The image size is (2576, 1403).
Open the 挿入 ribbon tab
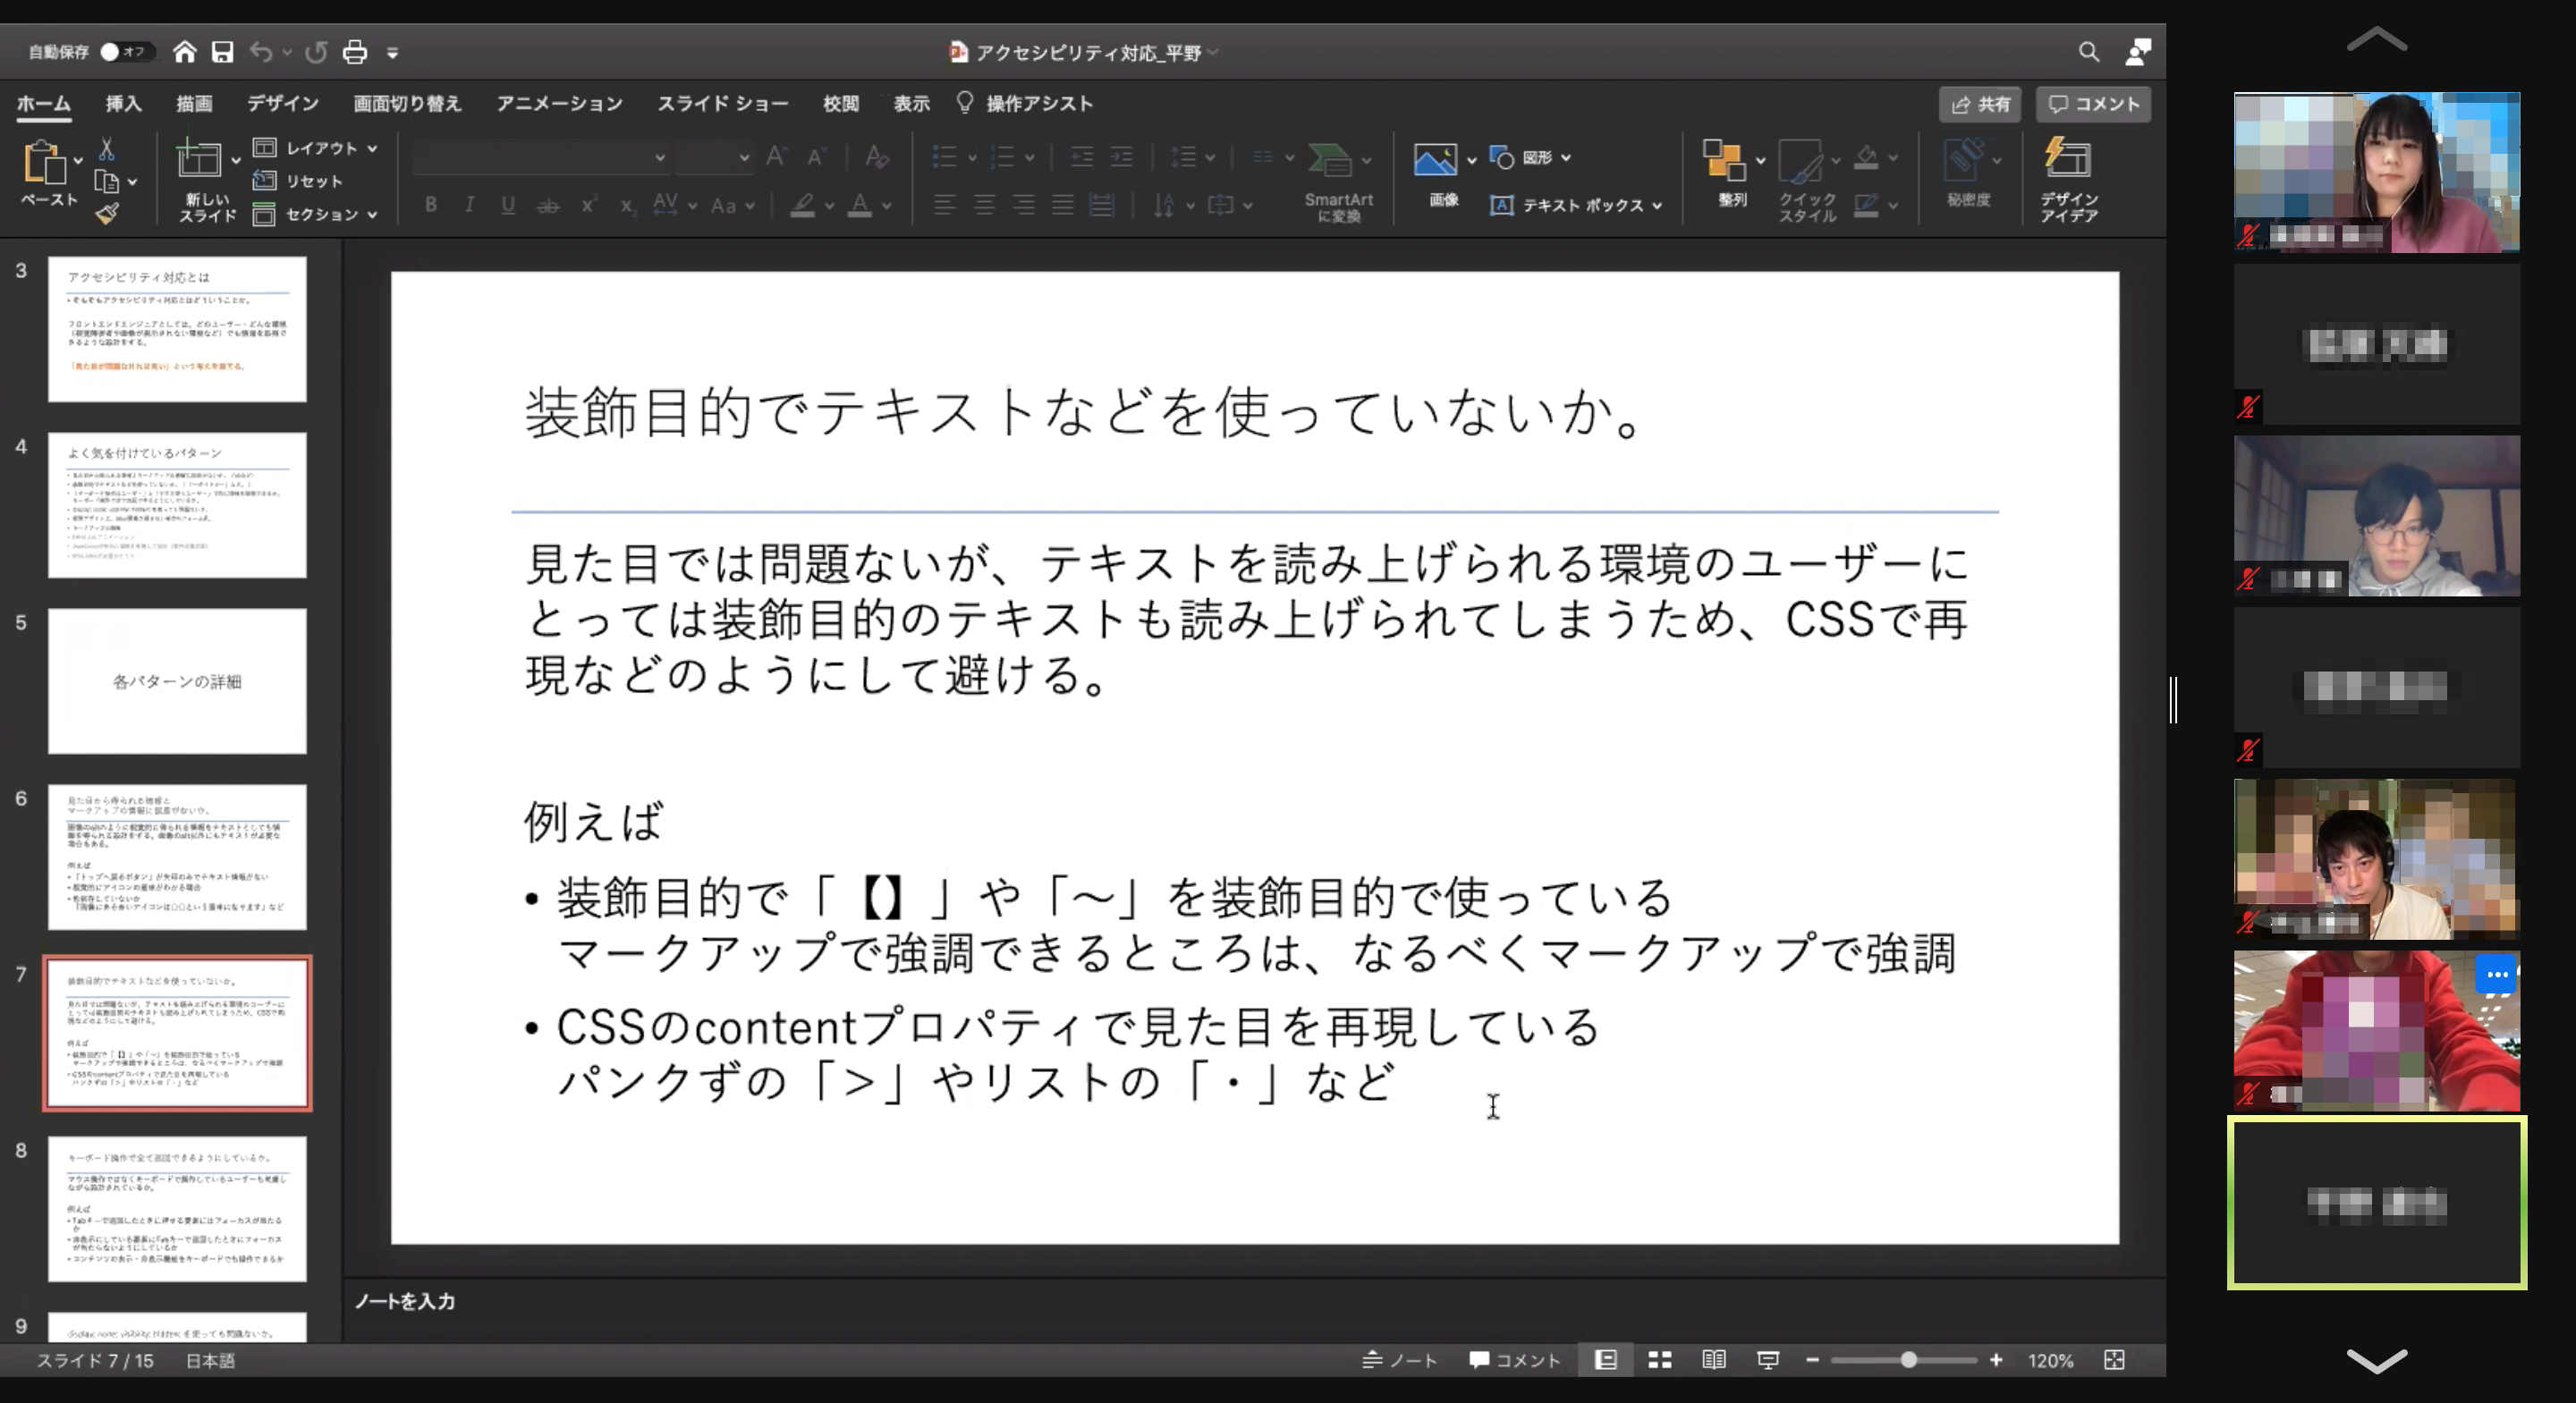124,103
